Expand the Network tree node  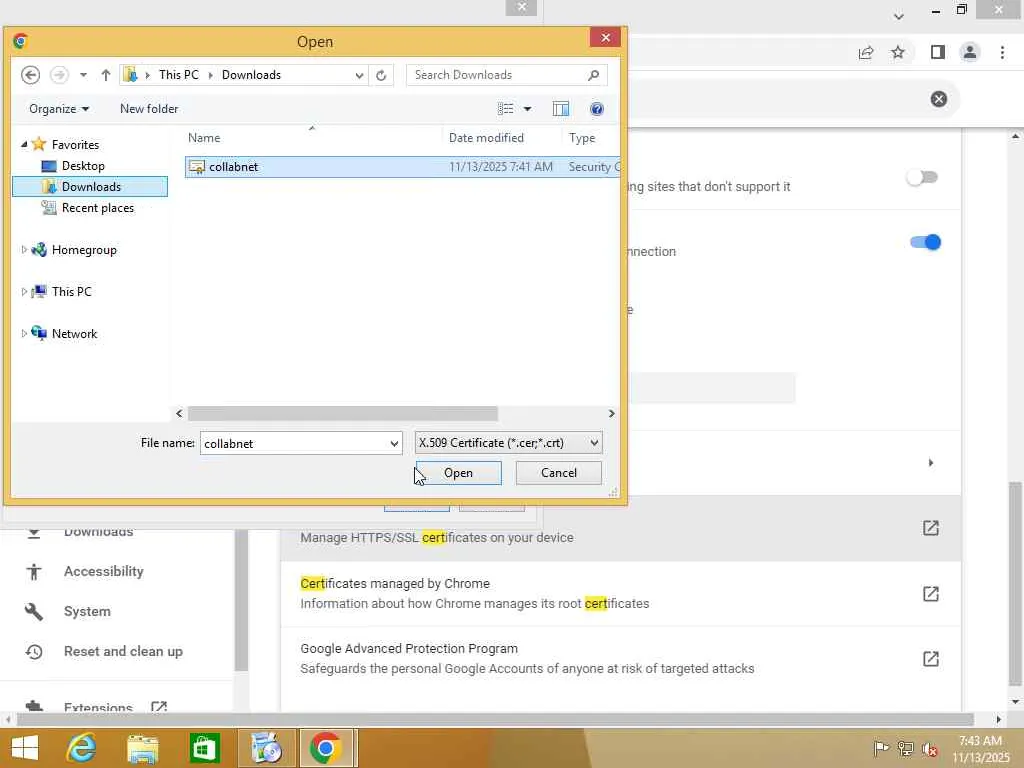coord(24,333)
